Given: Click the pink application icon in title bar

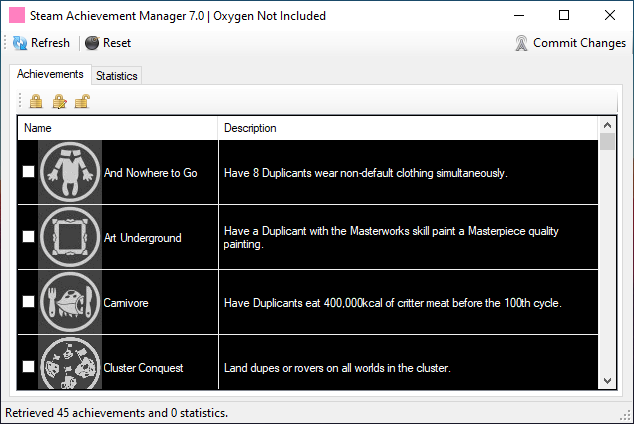Looking at the screenshot, I should pyautogui.click(x=17, y=15).
